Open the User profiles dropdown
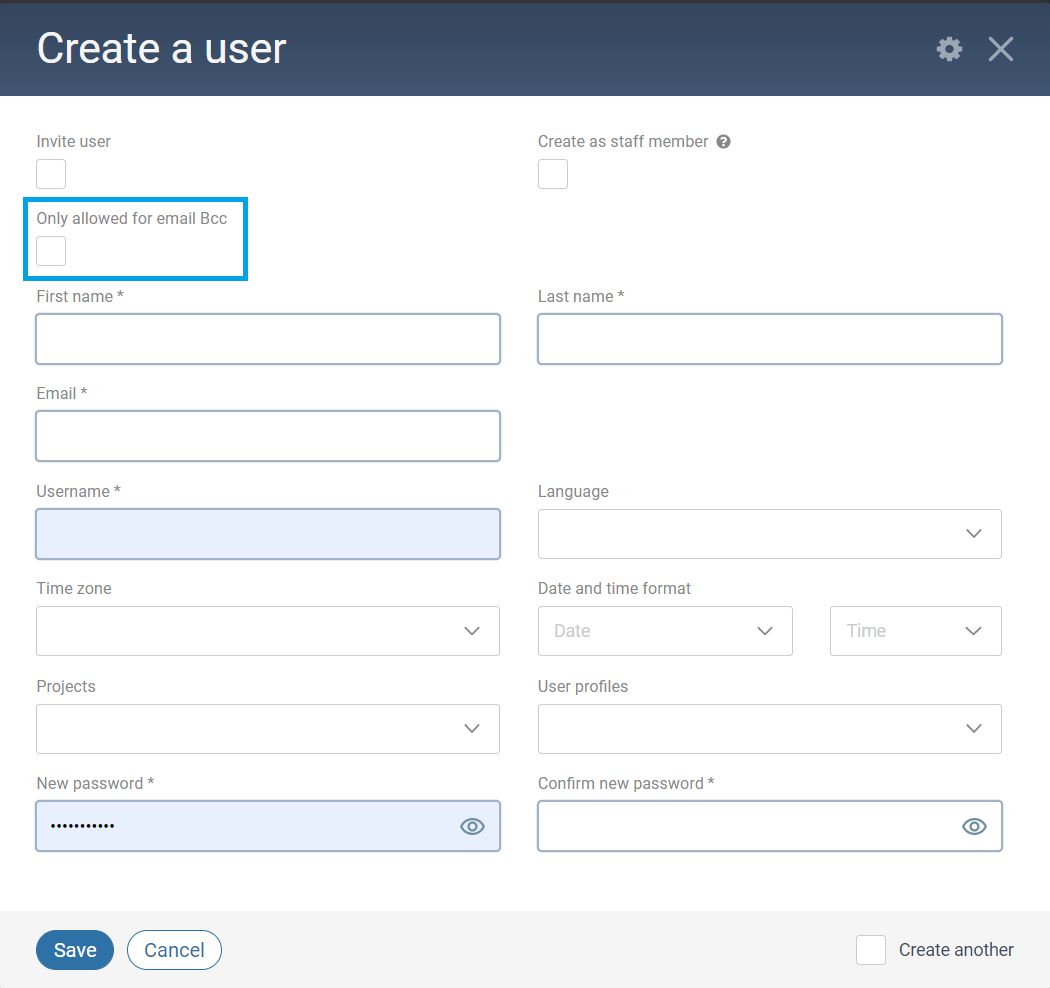This screenshot has height=988, width=1050. 769,729
